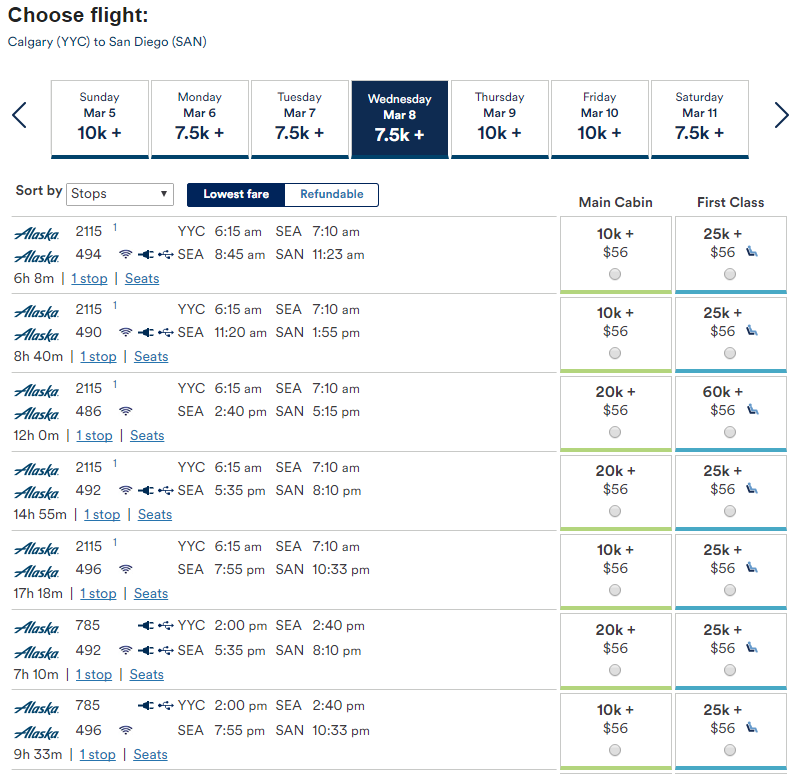801x774 pixels.
Task: Switch to Monday Mar 6 date tab
Action: [200, 119]
